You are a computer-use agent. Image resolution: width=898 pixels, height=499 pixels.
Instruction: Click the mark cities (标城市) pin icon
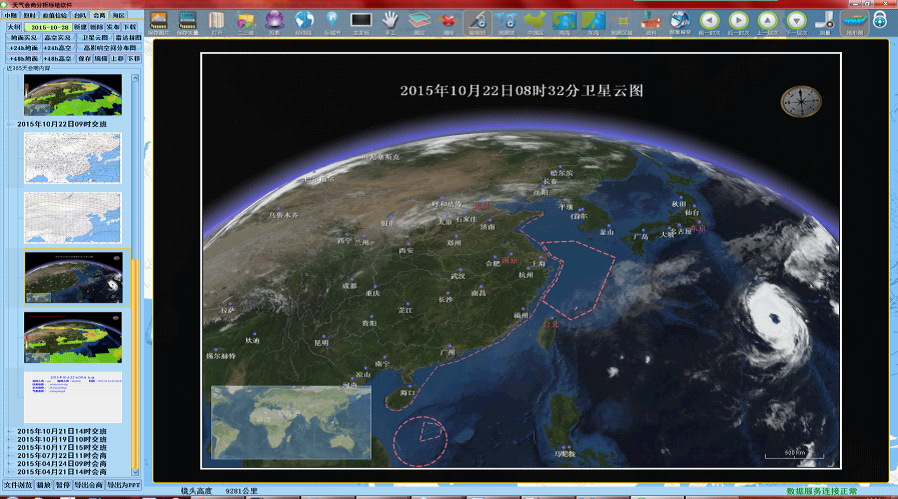click(x=332, y=23)
